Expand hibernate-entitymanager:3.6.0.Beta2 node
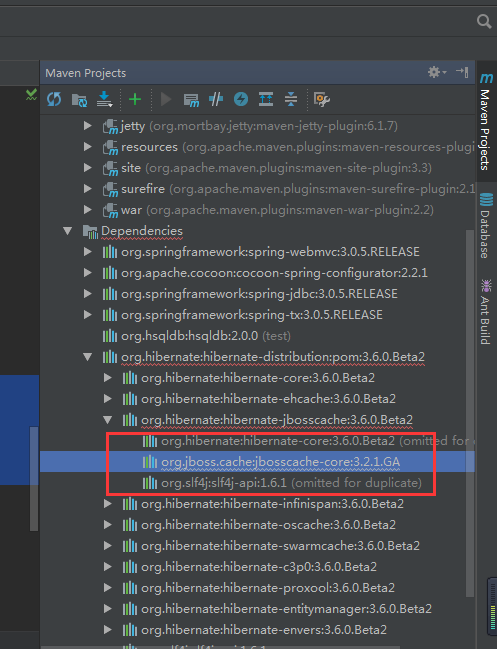The width and height of the screenshot is (497, 649). pyautogui.click(x=108, y=609)
